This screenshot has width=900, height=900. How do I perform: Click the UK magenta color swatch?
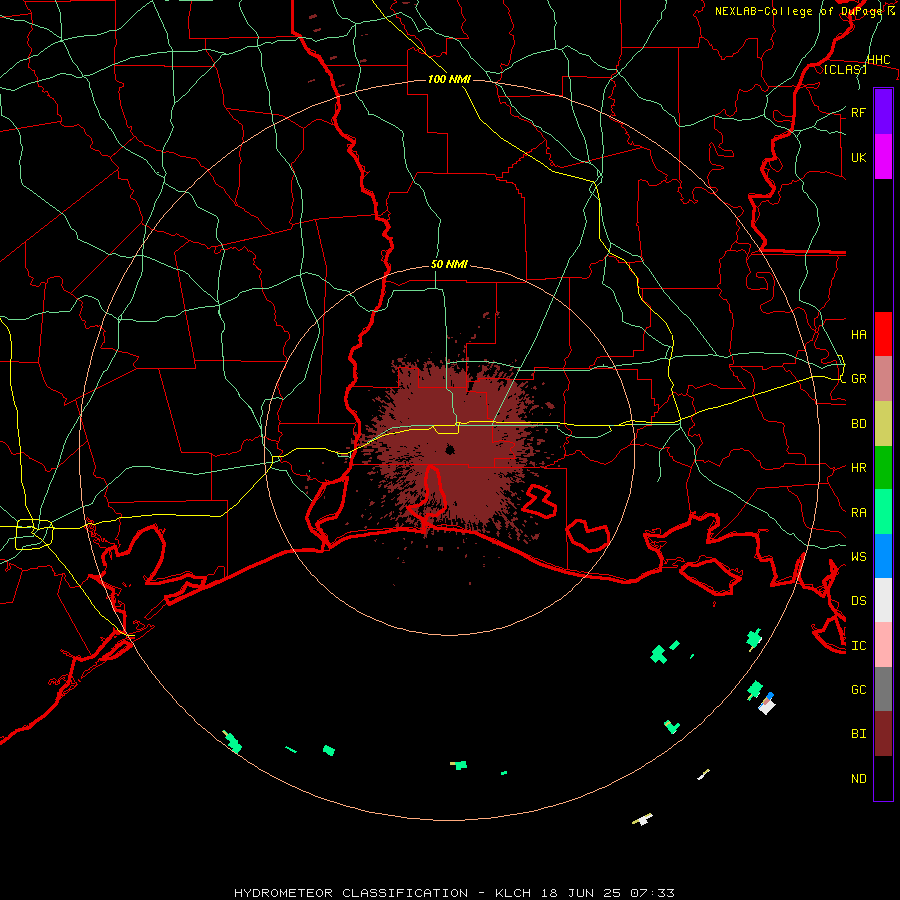point(883,157)
